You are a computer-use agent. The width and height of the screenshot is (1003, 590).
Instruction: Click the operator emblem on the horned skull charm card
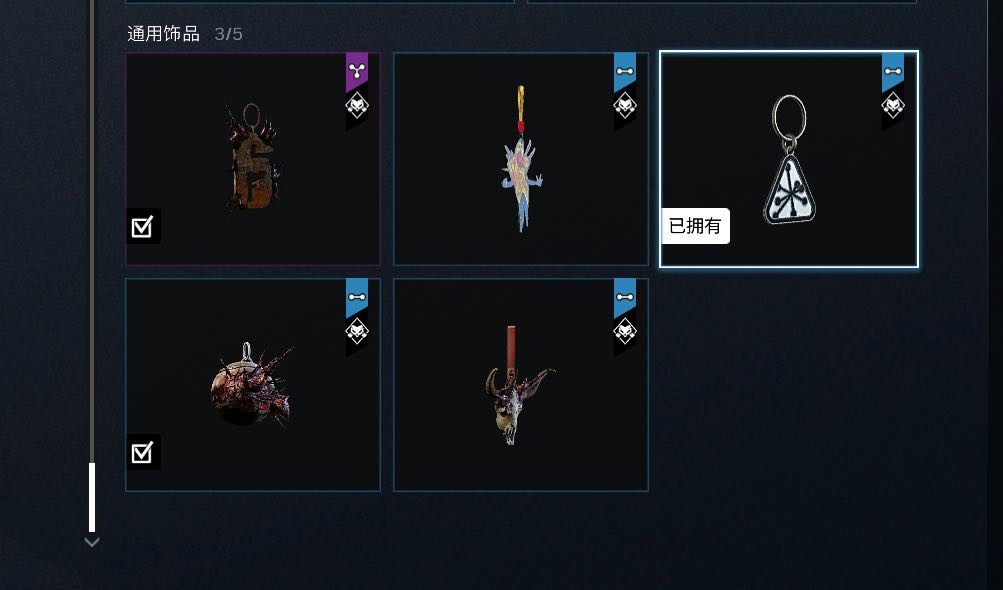tap(625, 331)
